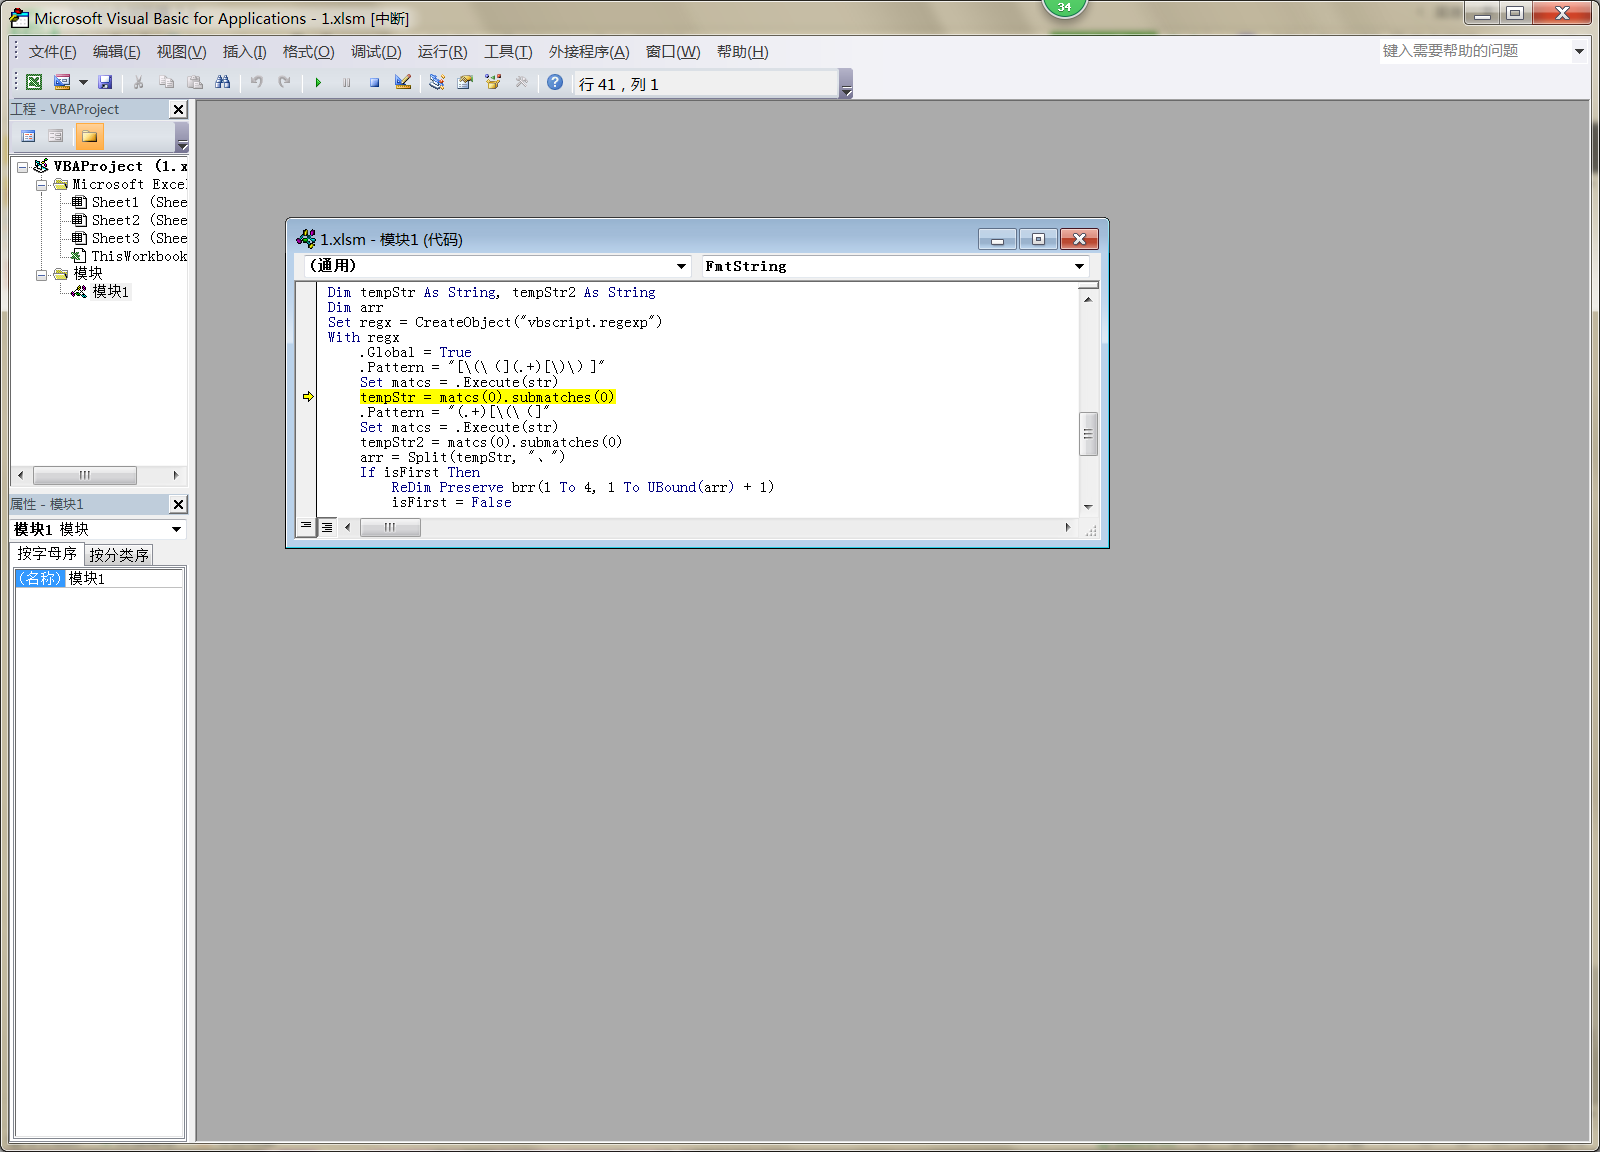
Task: Run the macro with the green play icon
Action: (318, 83)
